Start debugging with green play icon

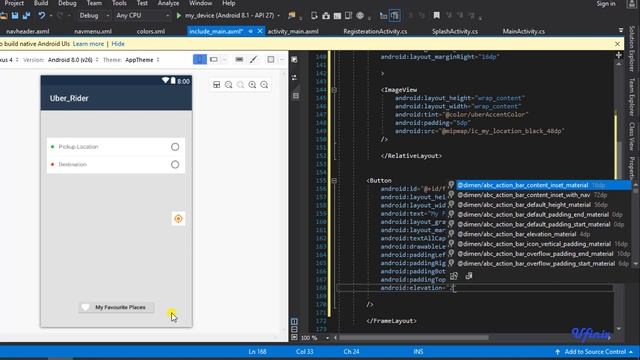tap(178, 16)
